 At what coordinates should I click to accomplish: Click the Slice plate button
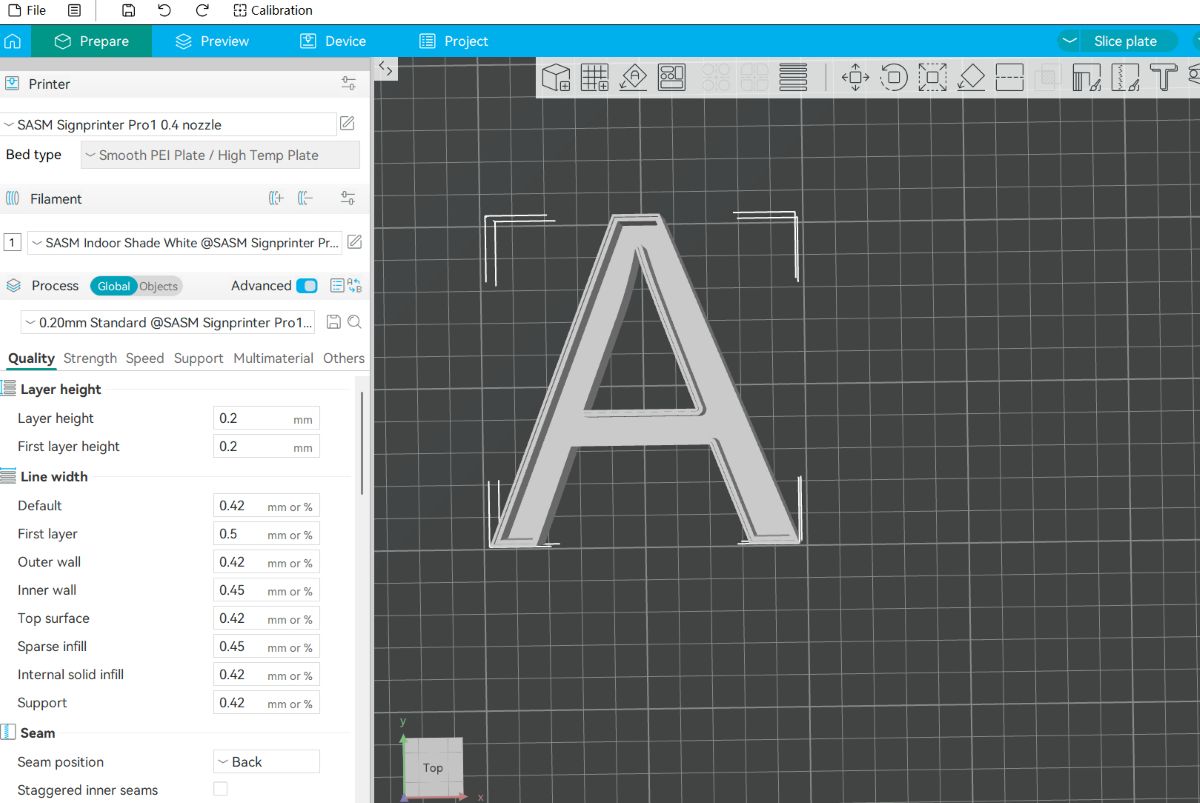point(1124,41)
